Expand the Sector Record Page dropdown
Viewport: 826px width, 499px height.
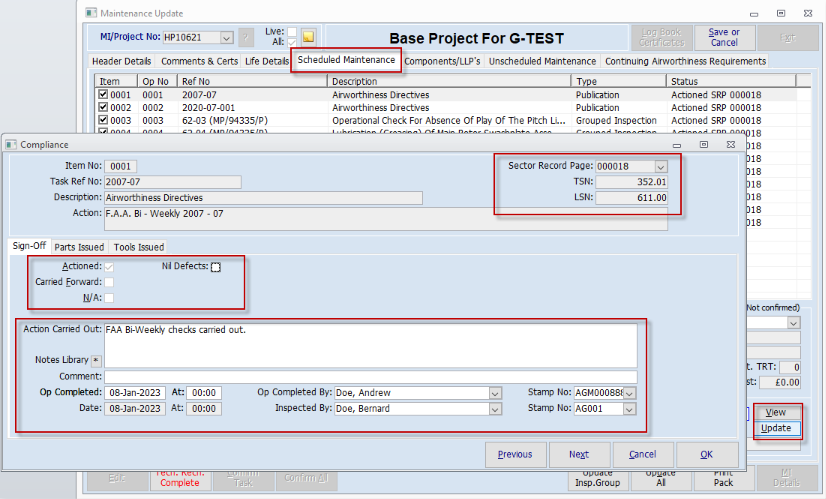(x=660, y=166)
